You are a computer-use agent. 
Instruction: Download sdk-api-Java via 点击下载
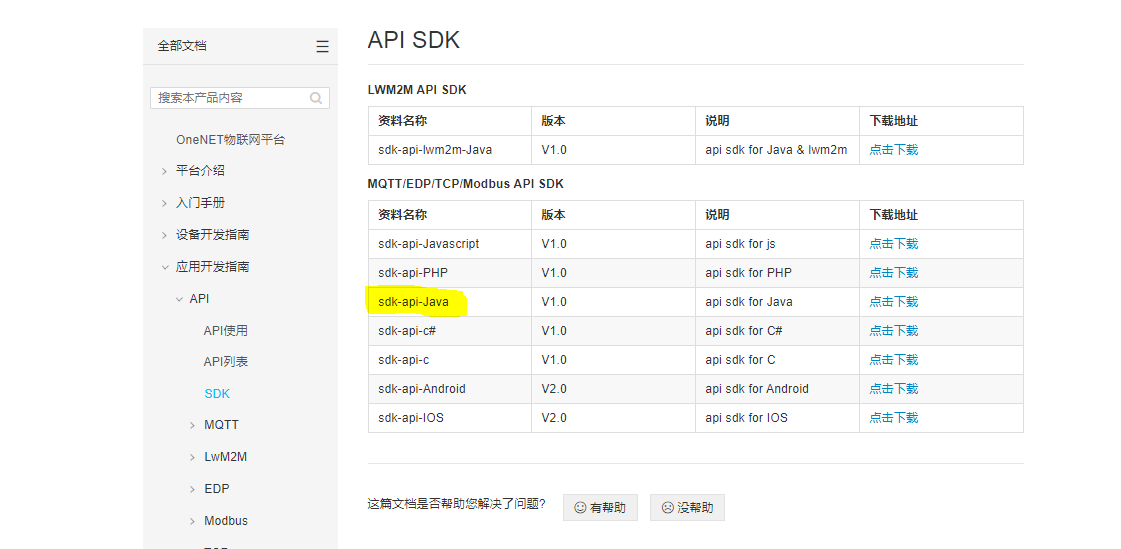tap(894, 302)
